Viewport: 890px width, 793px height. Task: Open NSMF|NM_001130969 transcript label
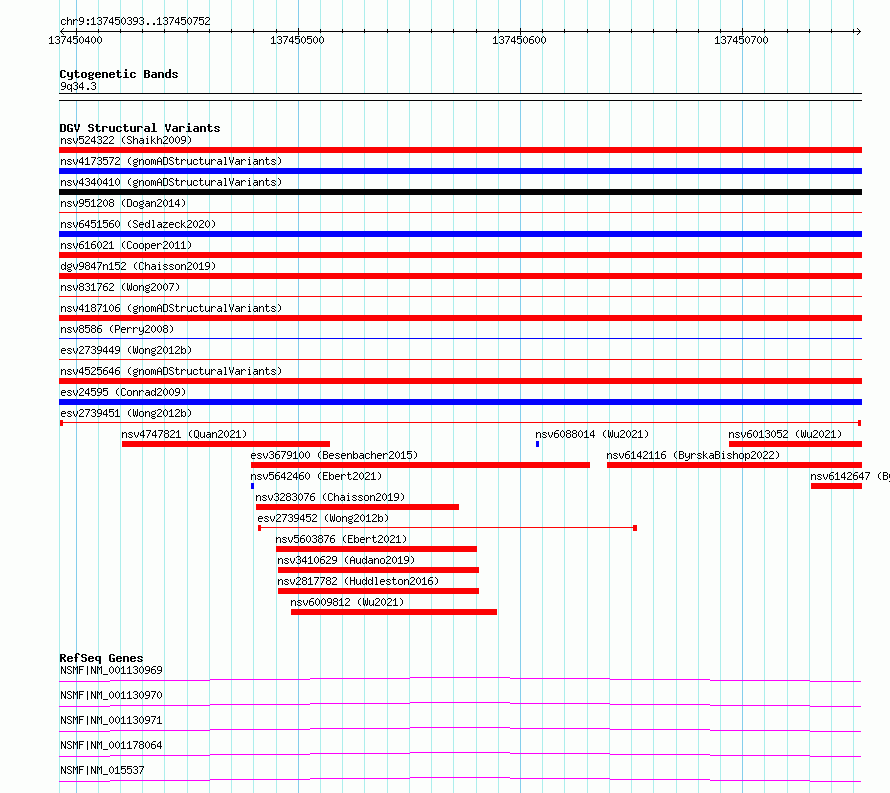(x=111, y=670)
